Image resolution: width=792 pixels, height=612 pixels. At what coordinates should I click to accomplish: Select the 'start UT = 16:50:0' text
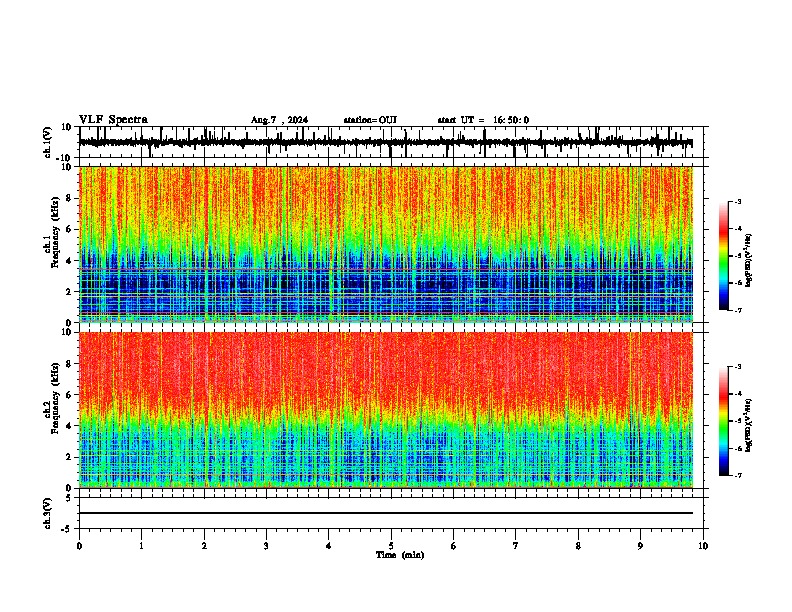click(483, 120)
